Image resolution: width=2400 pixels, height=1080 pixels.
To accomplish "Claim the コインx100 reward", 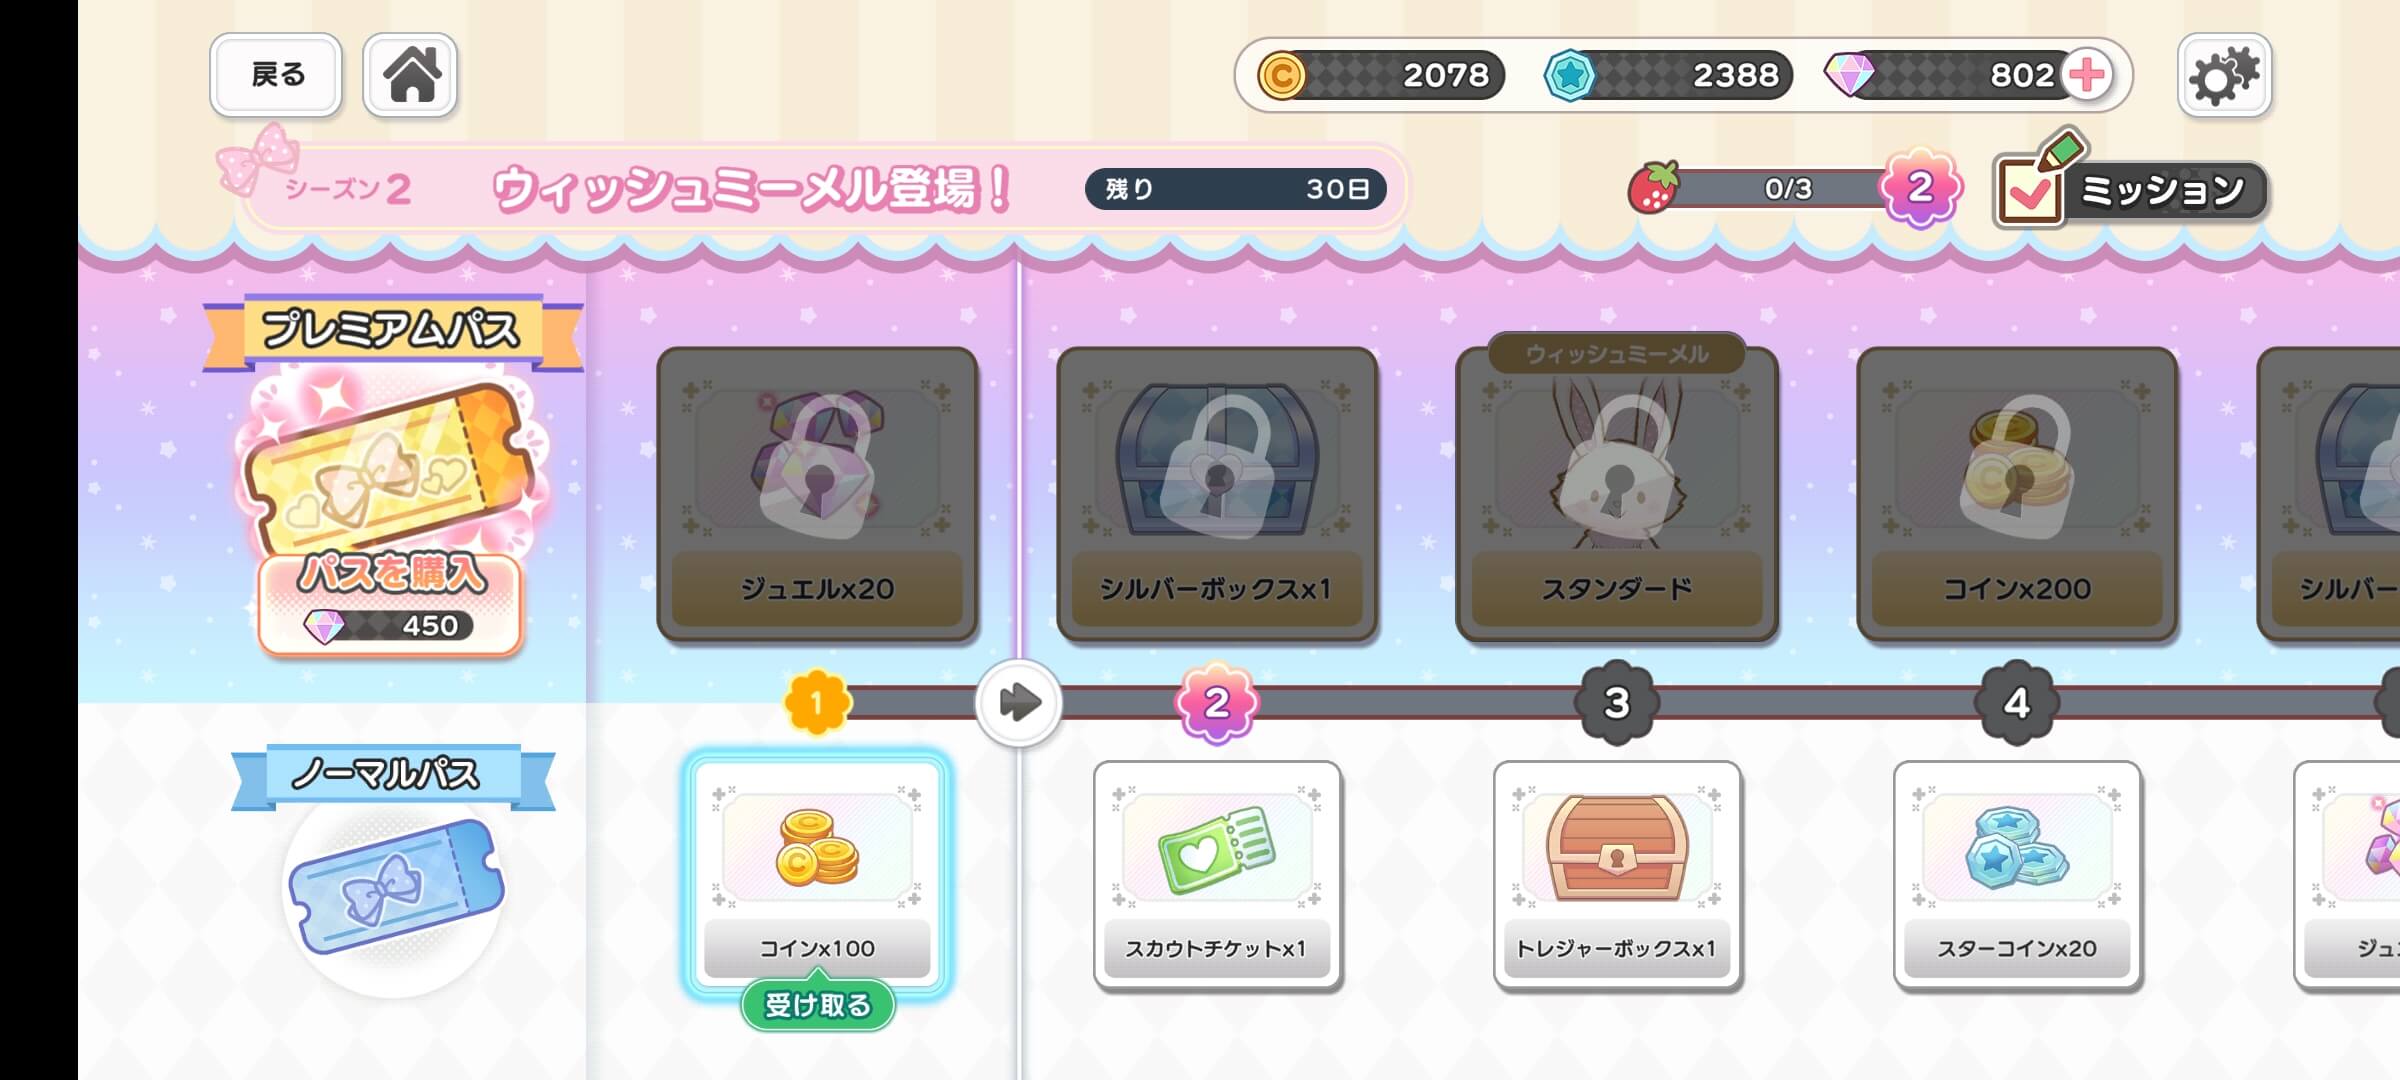I will tap(818, 1005).
